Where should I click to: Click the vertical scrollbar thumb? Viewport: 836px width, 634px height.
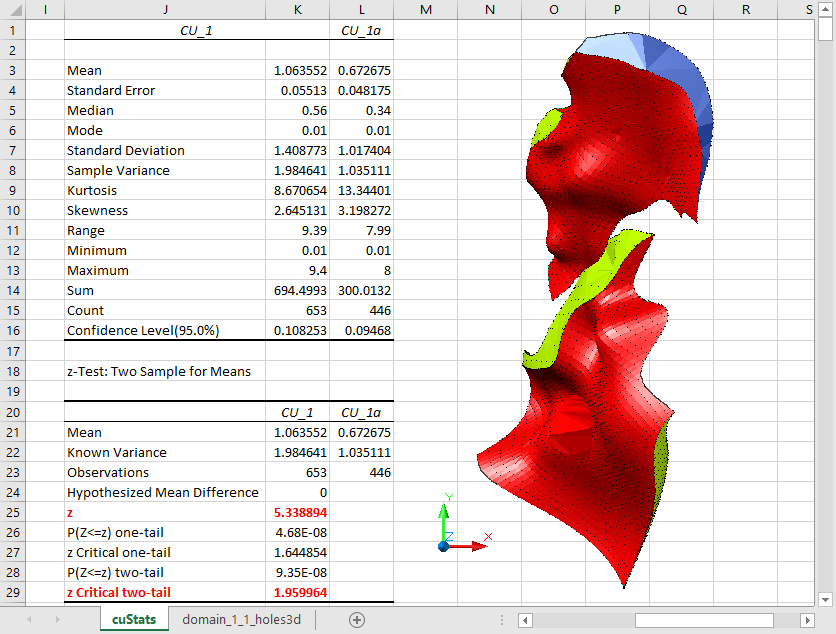coord(825,28)
